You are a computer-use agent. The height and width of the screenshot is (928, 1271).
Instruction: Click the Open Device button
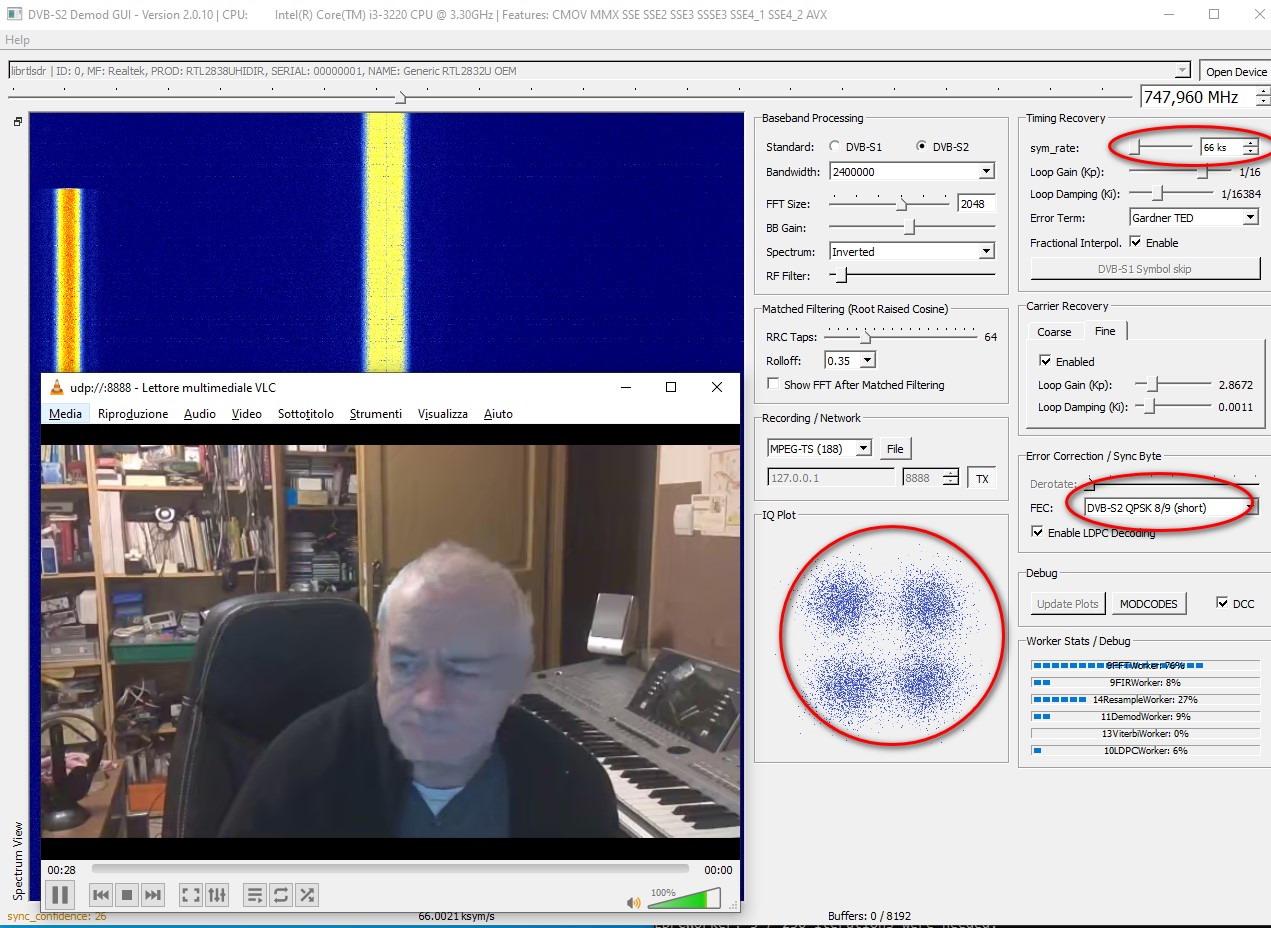(x=1235, y=72)
